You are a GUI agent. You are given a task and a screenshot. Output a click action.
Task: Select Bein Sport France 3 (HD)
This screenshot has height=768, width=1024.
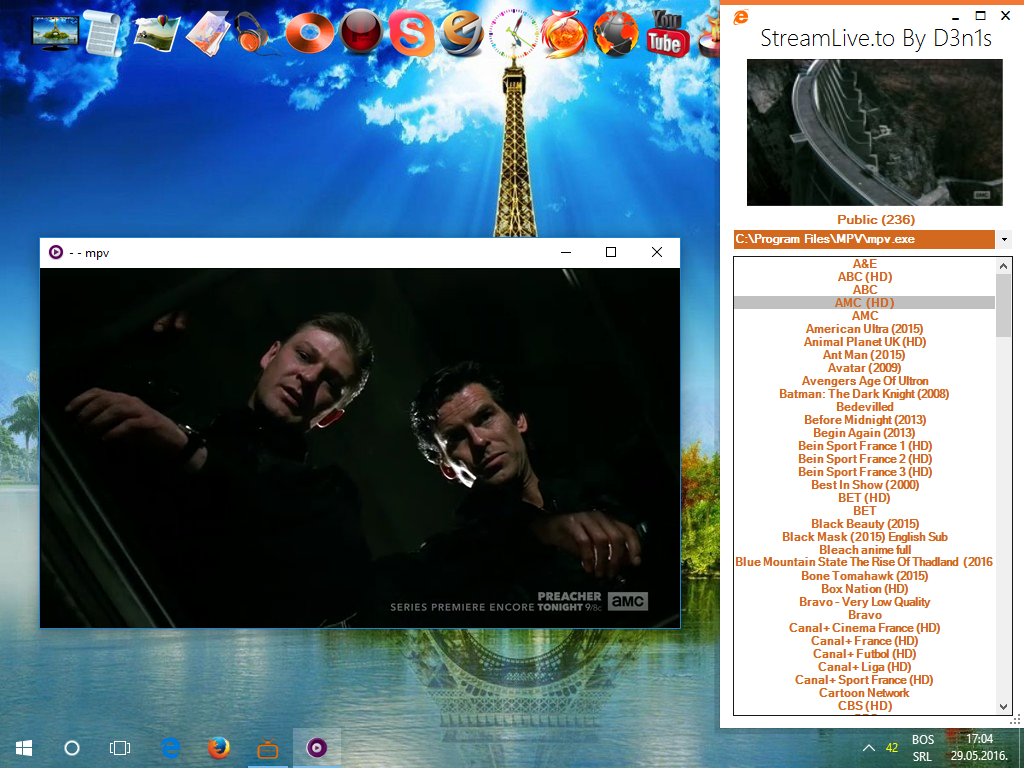[865, 472]
